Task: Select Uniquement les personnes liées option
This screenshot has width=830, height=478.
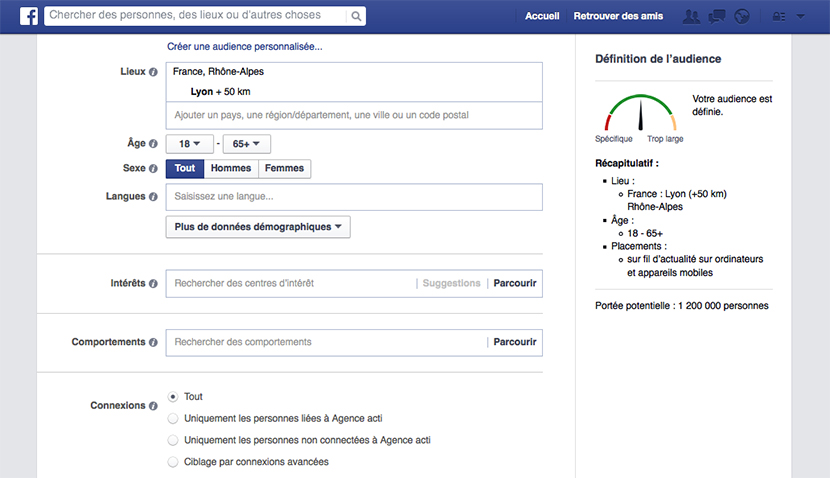Action: [x=173, y=419]
